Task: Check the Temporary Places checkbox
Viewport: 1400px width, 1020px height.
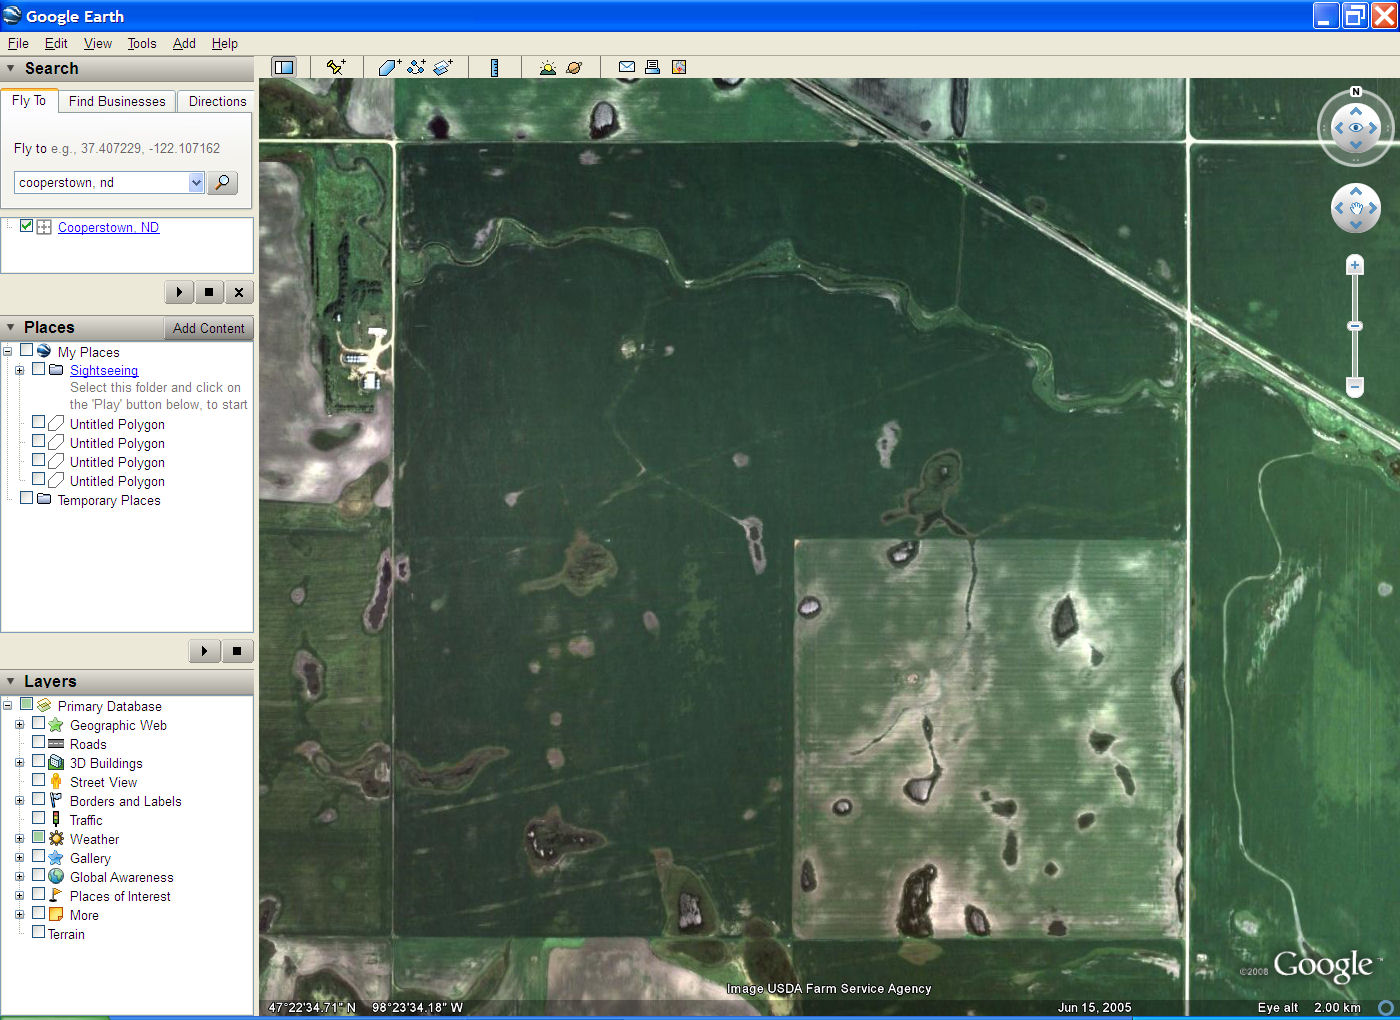Action: 26,498
